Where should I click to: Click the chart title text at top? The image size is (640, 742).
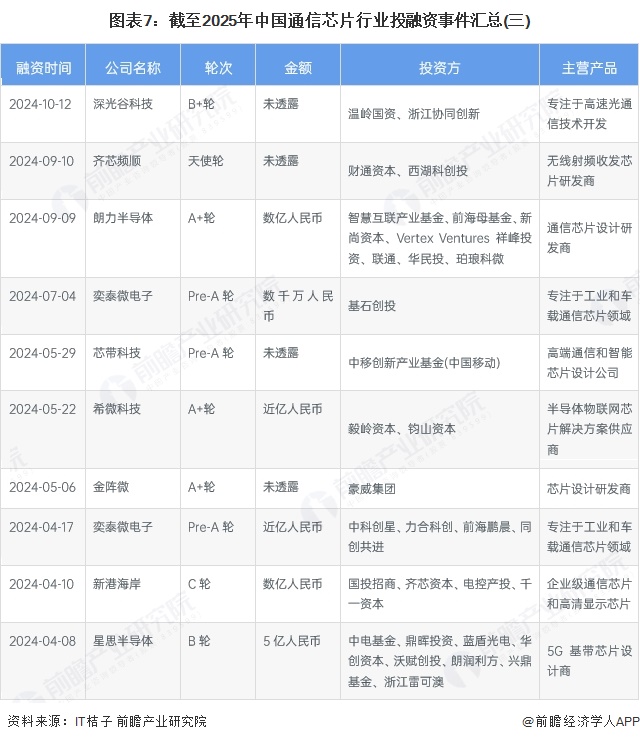pos(320,19)
